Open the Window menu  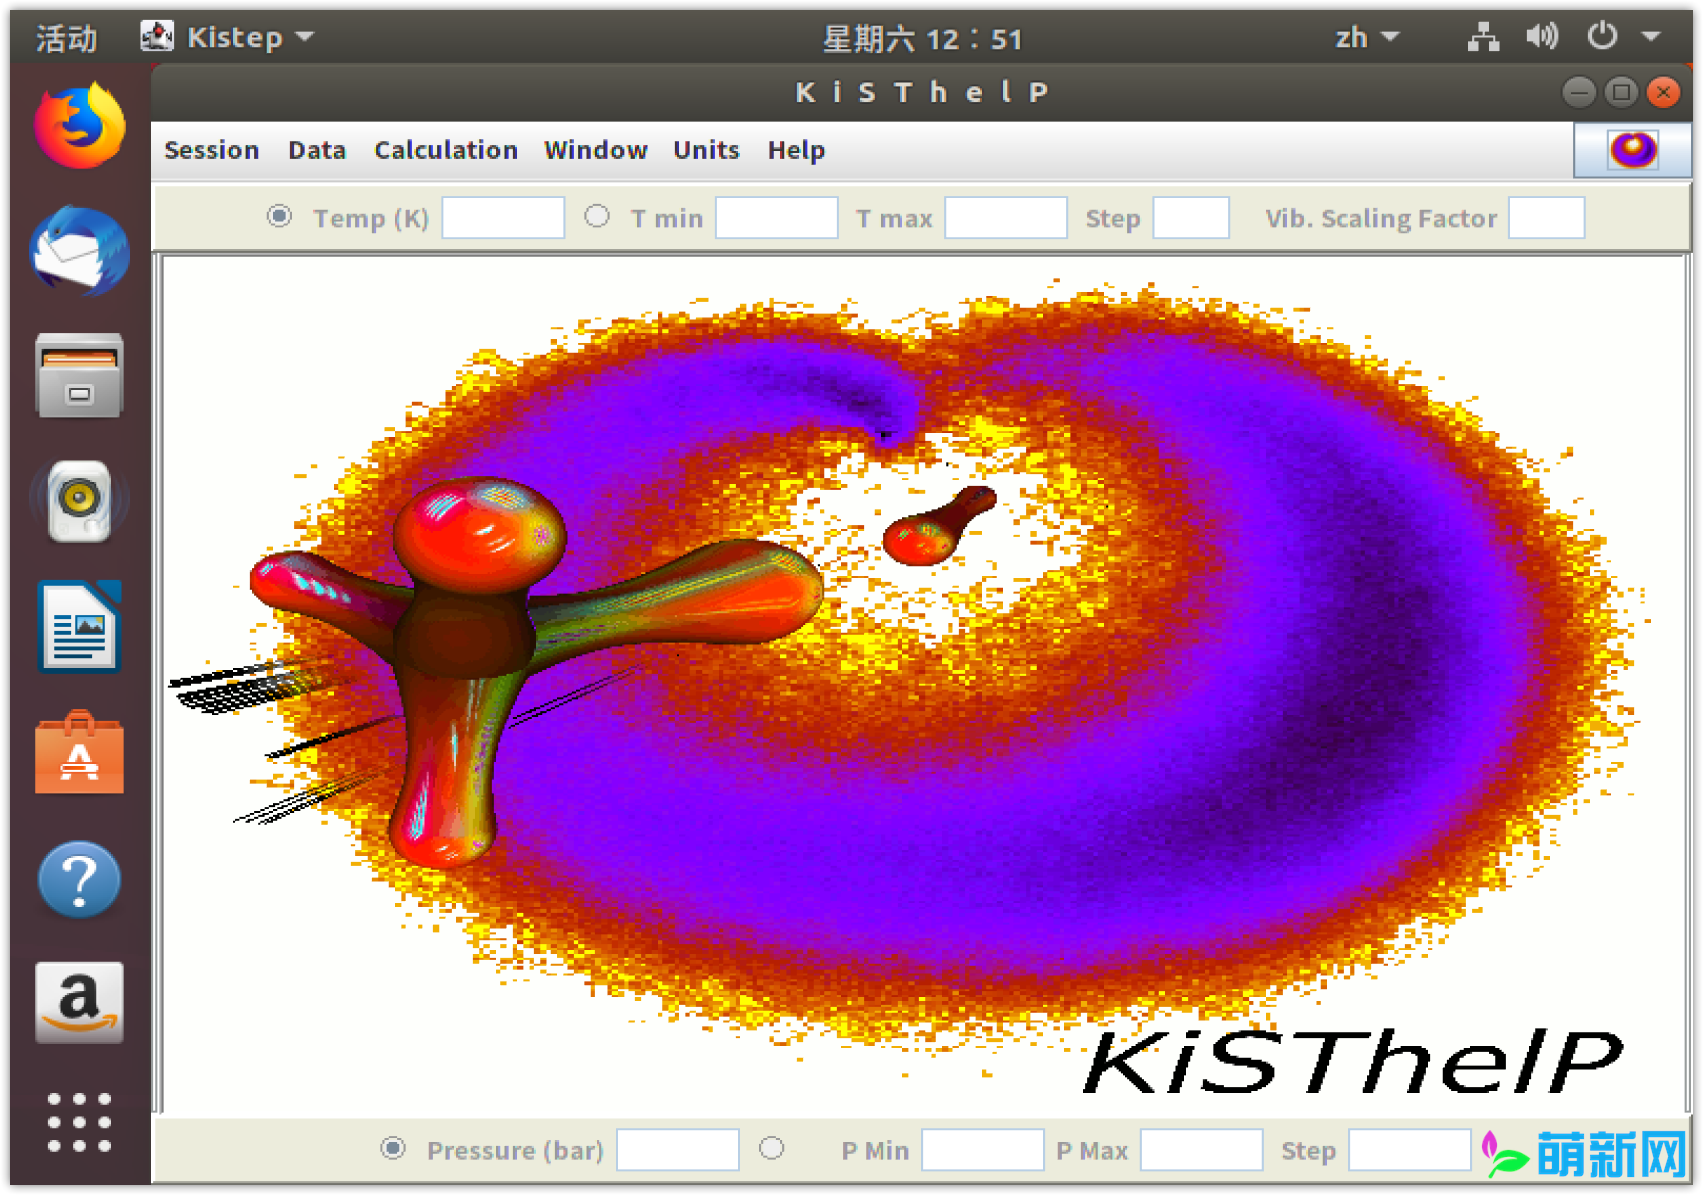click(x=596, y=150)
